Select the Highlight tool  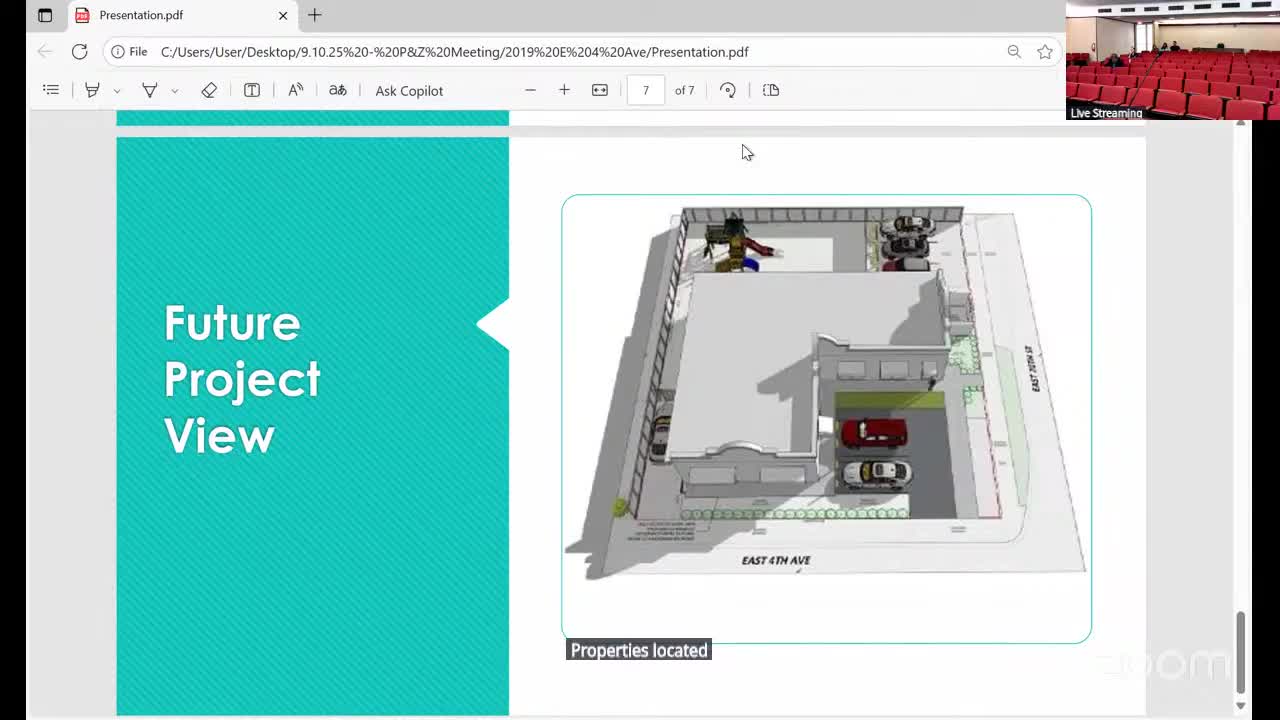[92, 90]
